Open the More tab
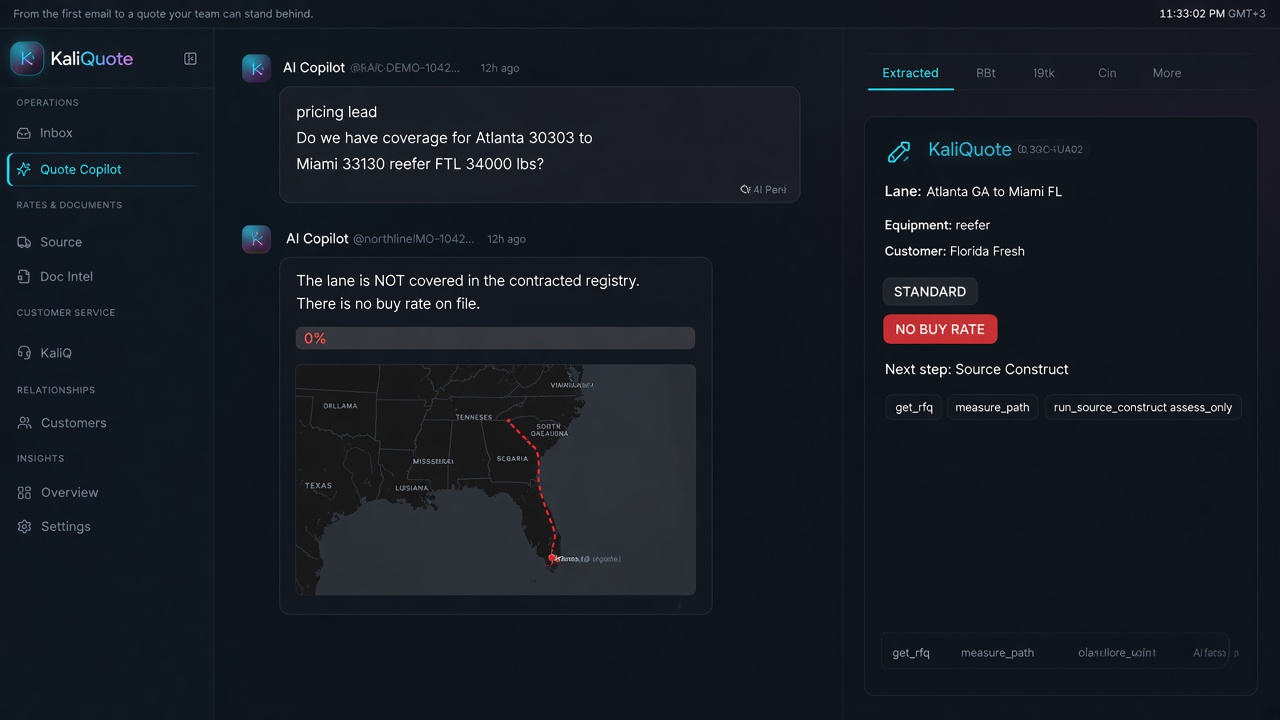1280x720 pixels. tap(1167, 73)
